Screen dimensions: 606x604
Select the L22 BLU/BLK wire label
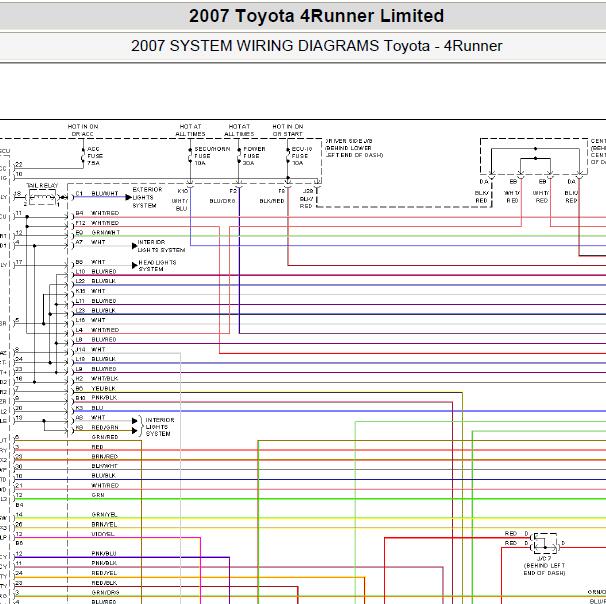(95, 281)
